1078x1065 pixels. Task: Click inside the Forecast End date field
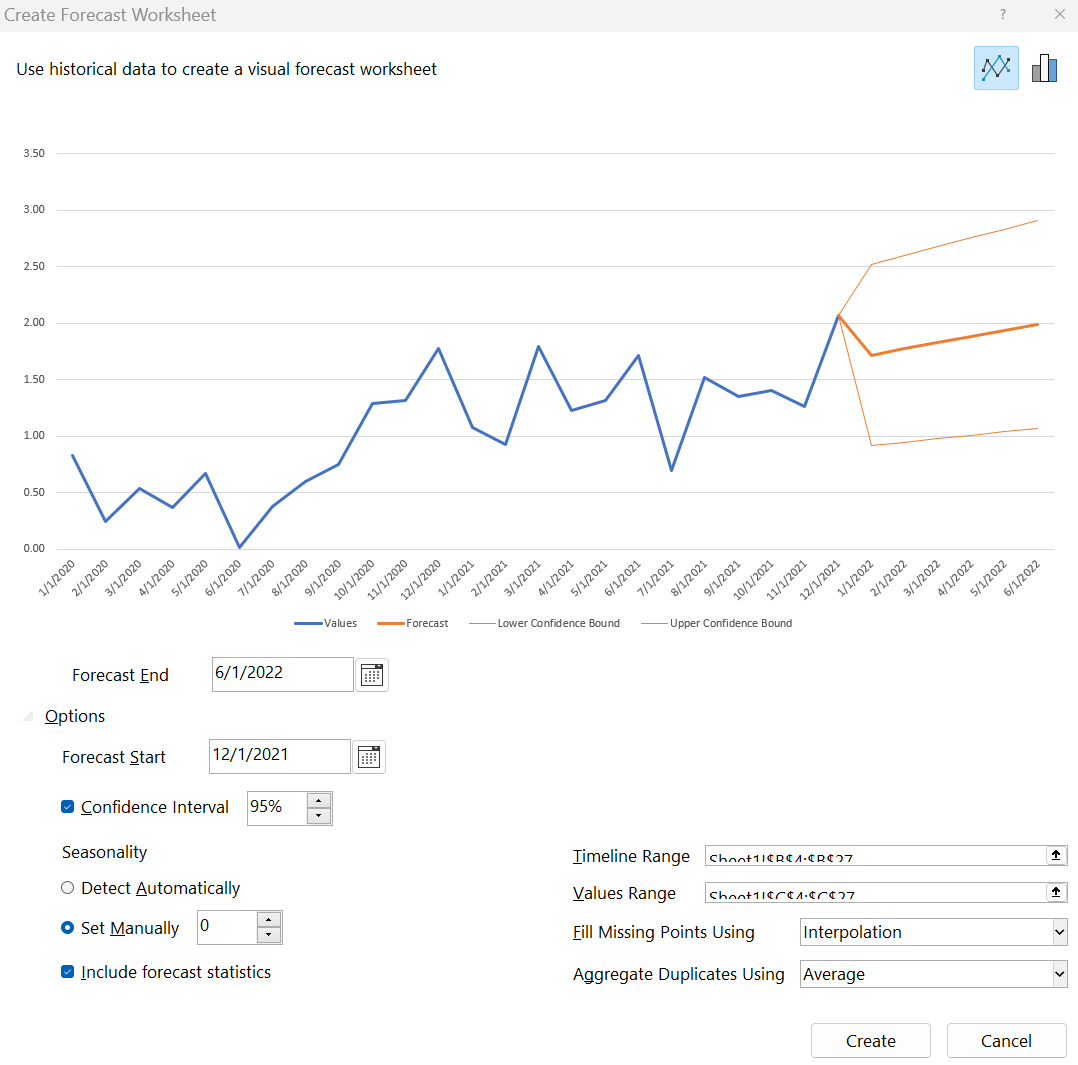click(280, 674)
